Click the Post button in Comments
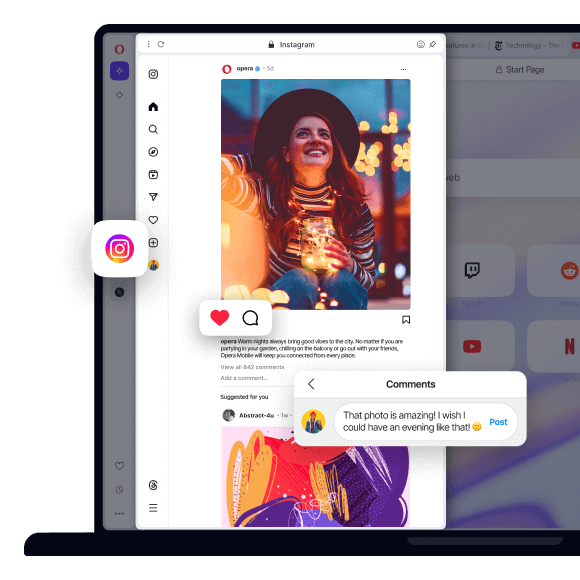The image size is (580, 580). [498, 422]
